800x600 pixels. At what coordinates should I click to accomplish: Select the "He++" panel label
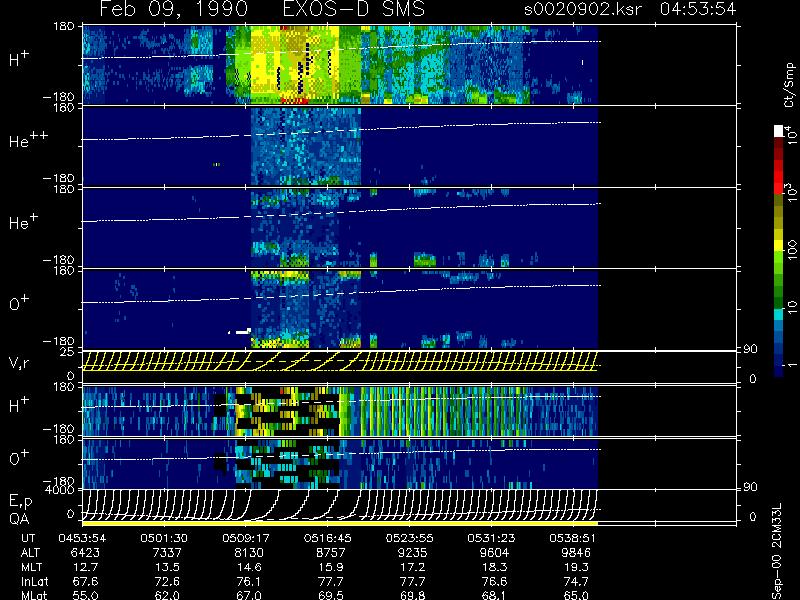[29, 140]
